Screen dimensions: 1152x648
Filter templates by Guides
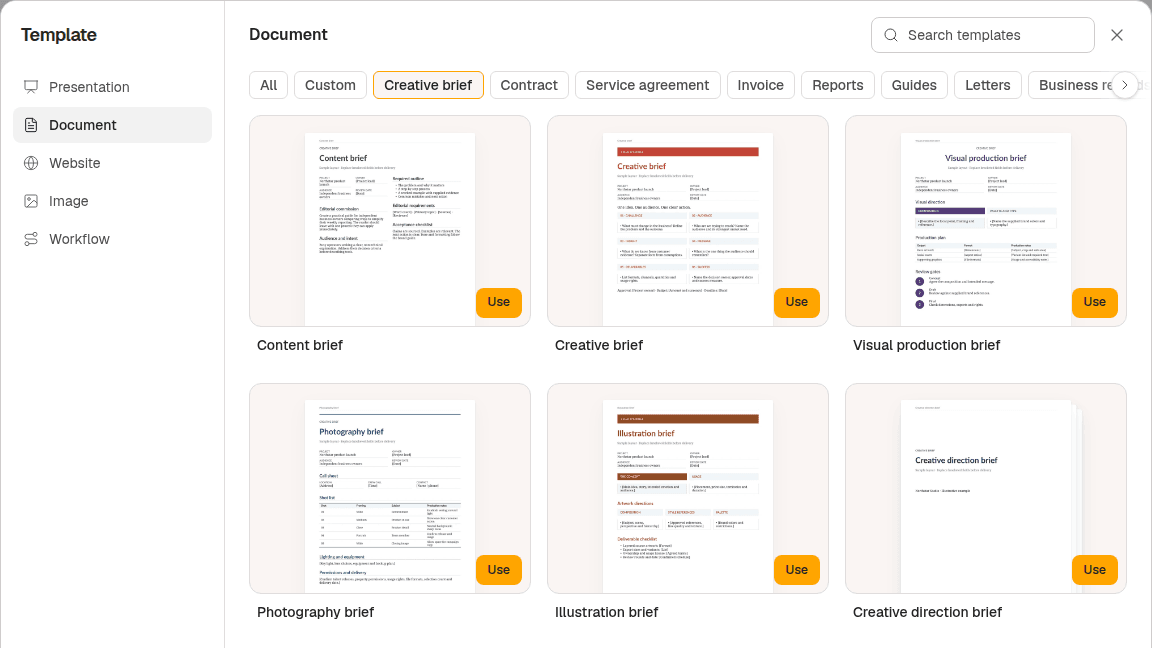tap(914, 85)
